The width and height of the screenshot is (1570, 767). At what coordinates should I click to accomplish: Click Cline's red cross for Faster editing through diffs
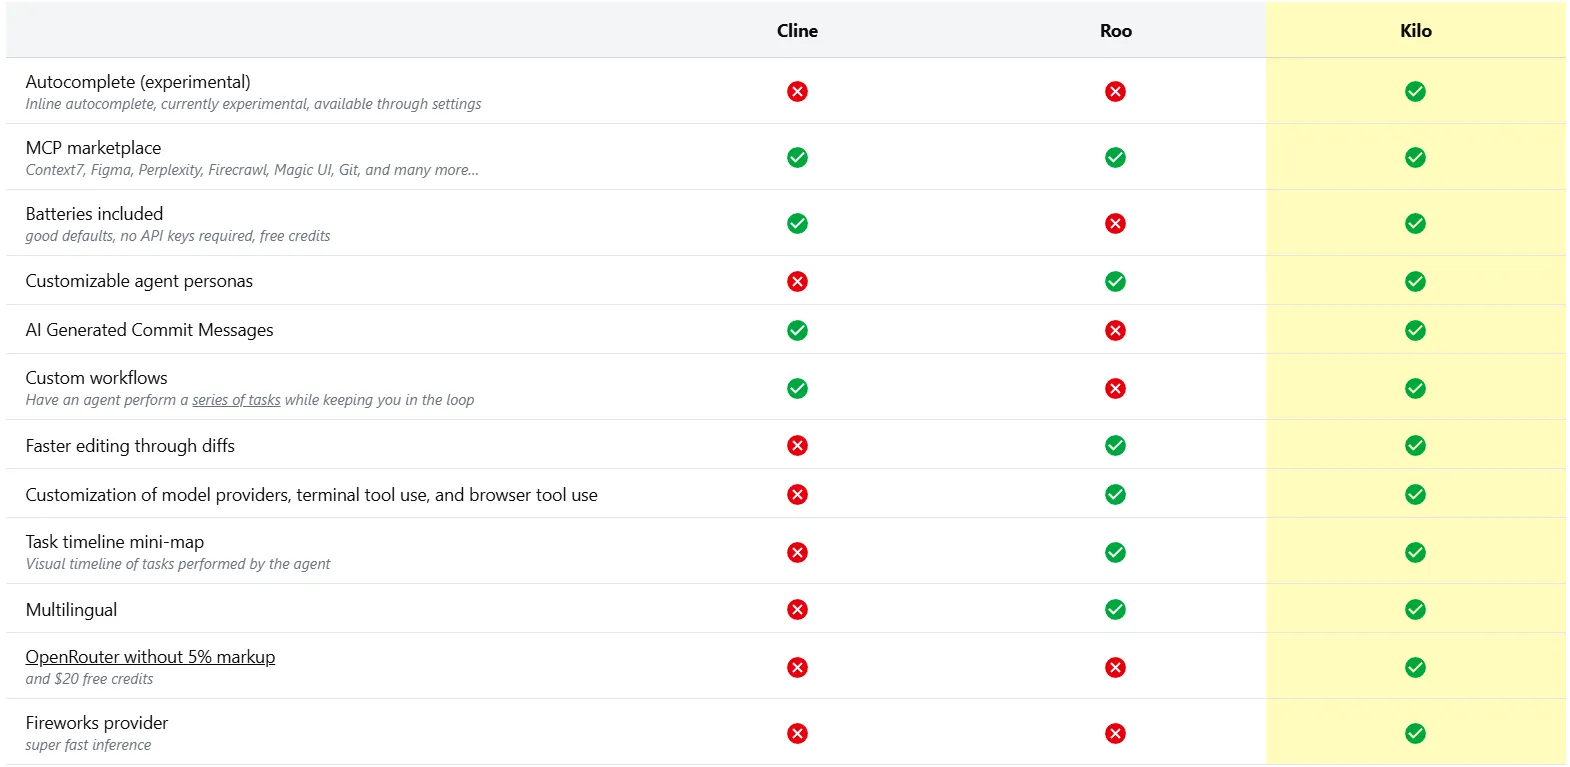(797, 445)
